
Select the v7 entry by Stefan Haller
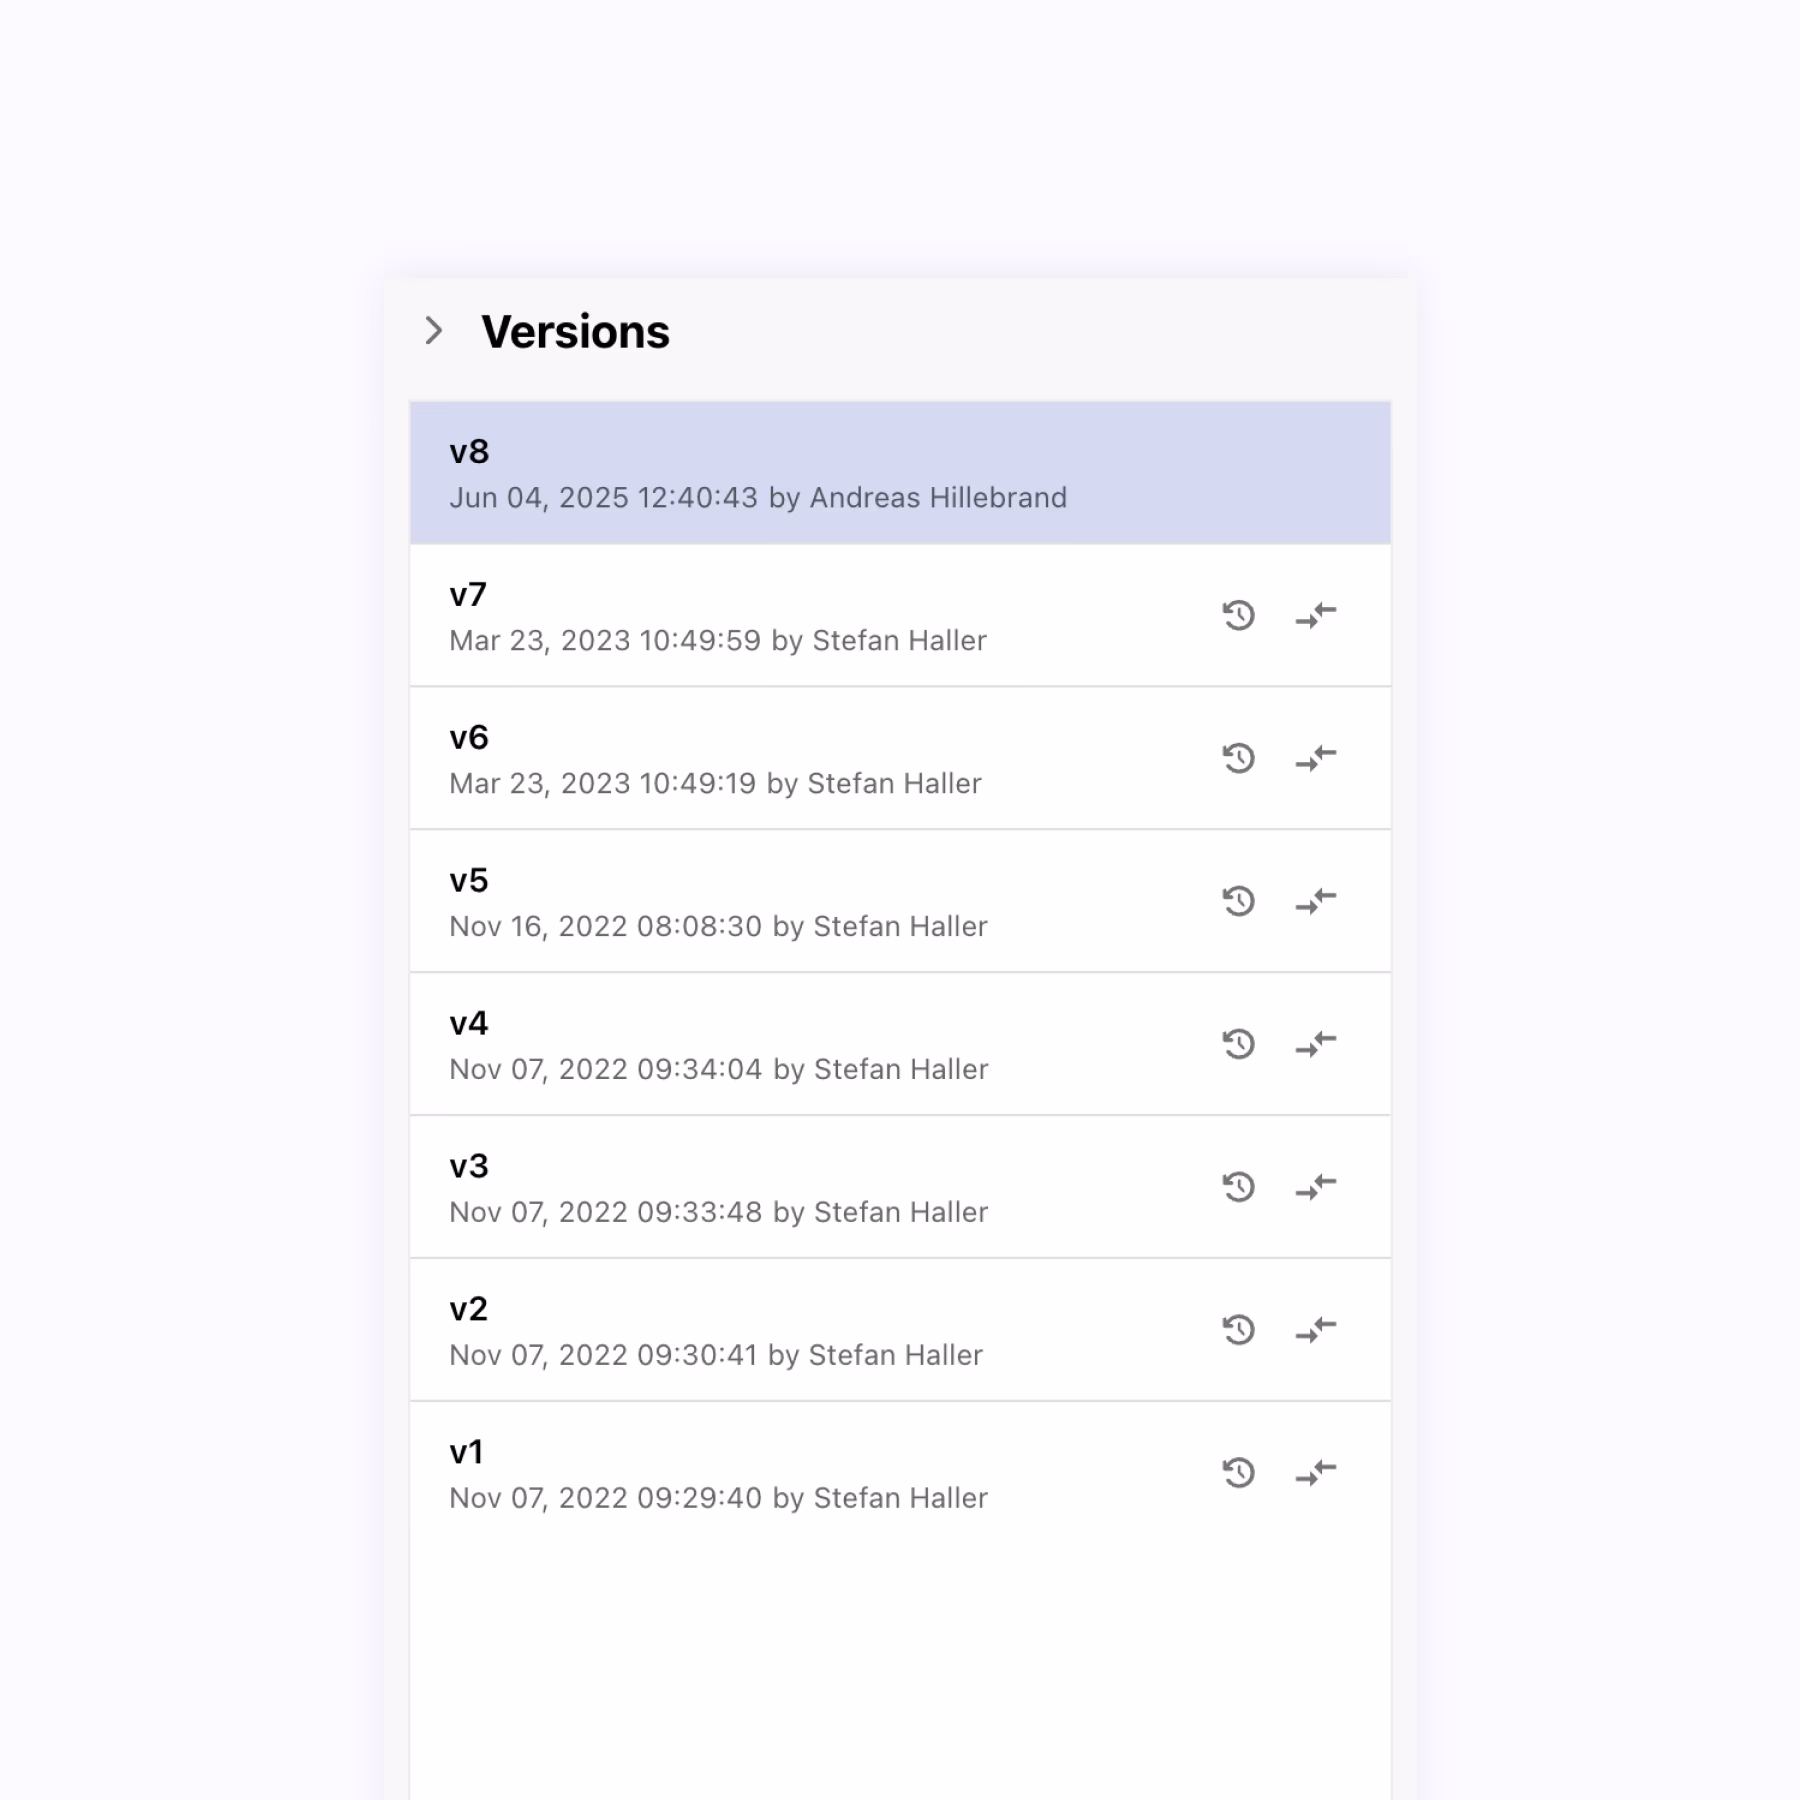tap(900, 615)
